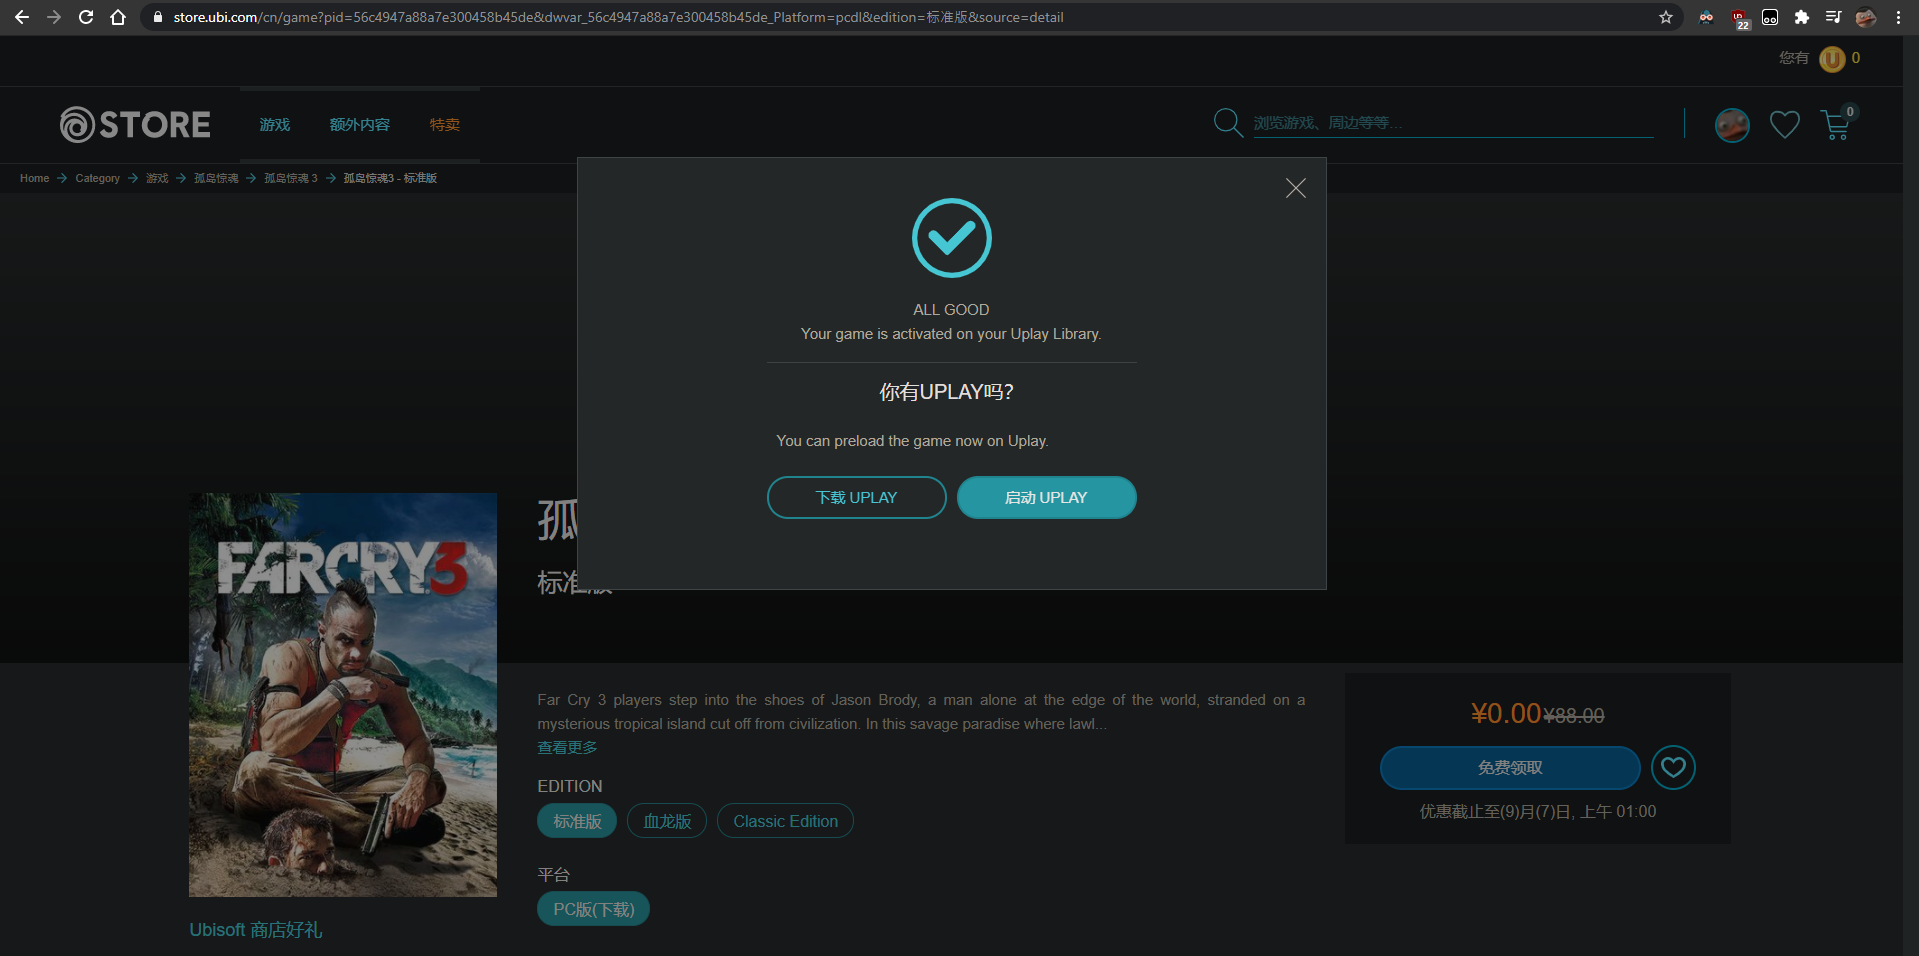The width and height of the screenshot is (1919, 956).
Task: Click the 孤岛惊魂 3 breadcrumb link
Action: [x=290, y=178]
